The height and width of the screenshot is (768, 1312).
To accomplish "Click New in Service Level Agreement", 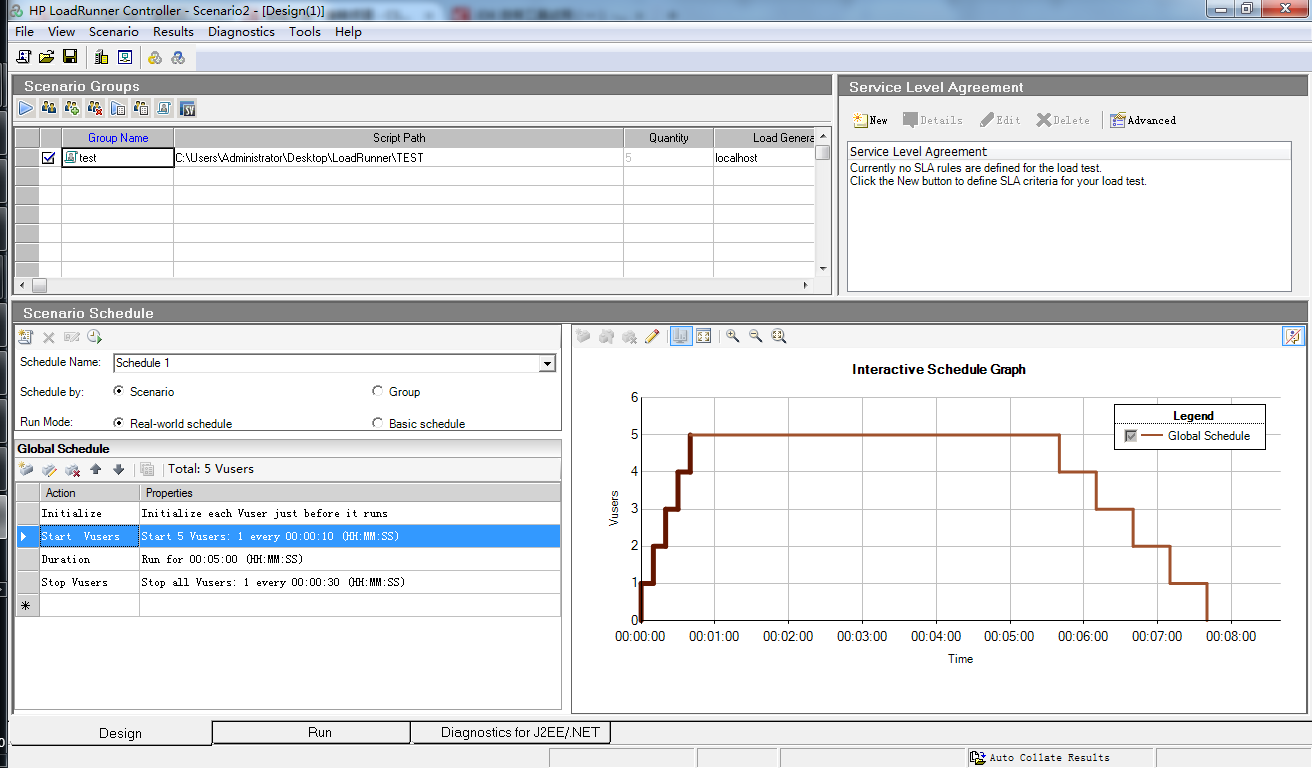I will pos(870,120).
